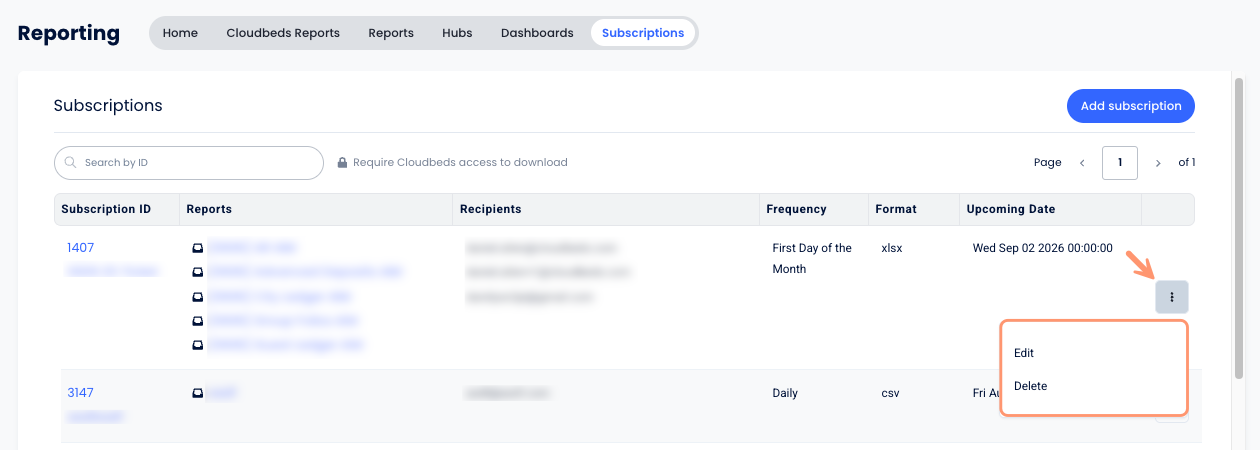Sort by the Upcoming Date column header
The height and width of the screenshot is (450, 1260).
1010,209
